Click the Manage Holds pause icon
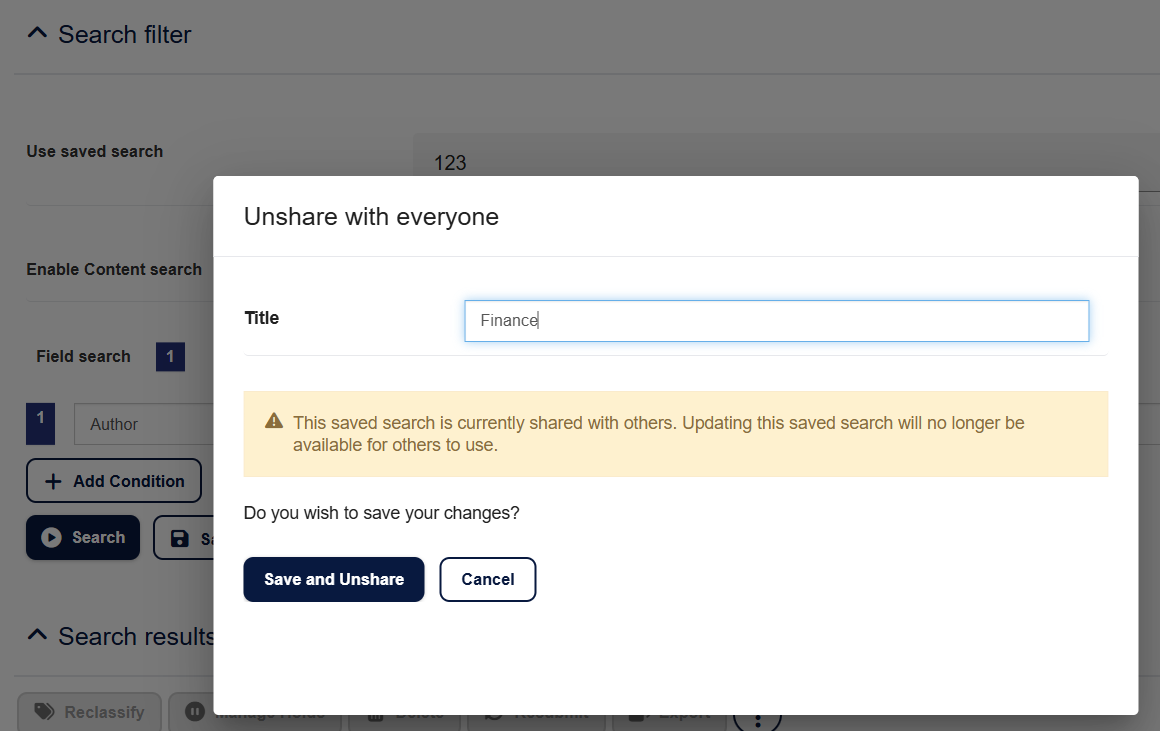 click(196, 712)
